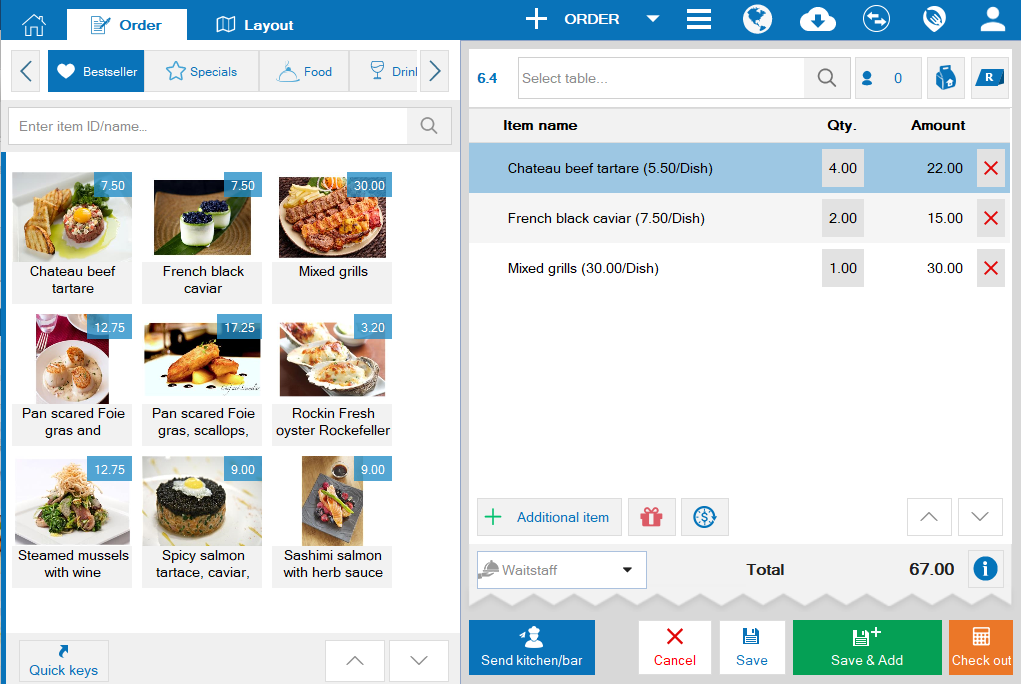Click the item search magnifier icon
This screenshot has width=1021, height=684.
pos(429,126)
